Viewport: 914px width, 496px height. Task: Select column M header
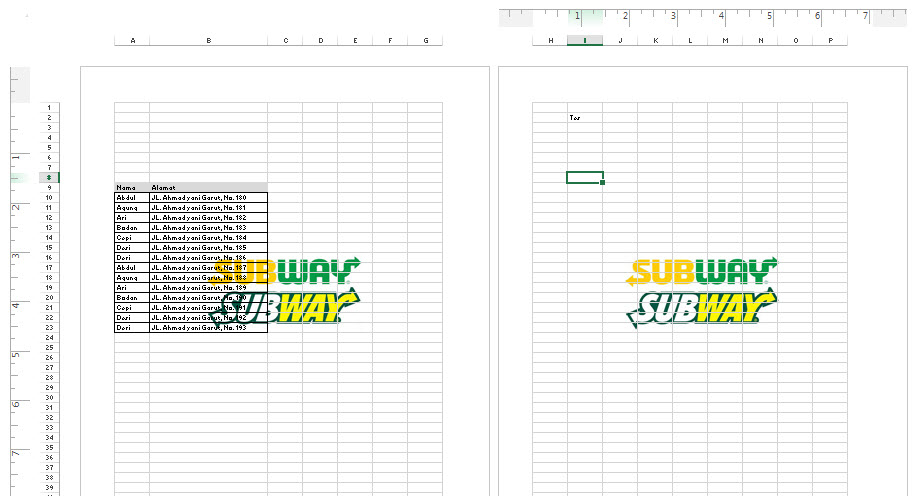725,41
